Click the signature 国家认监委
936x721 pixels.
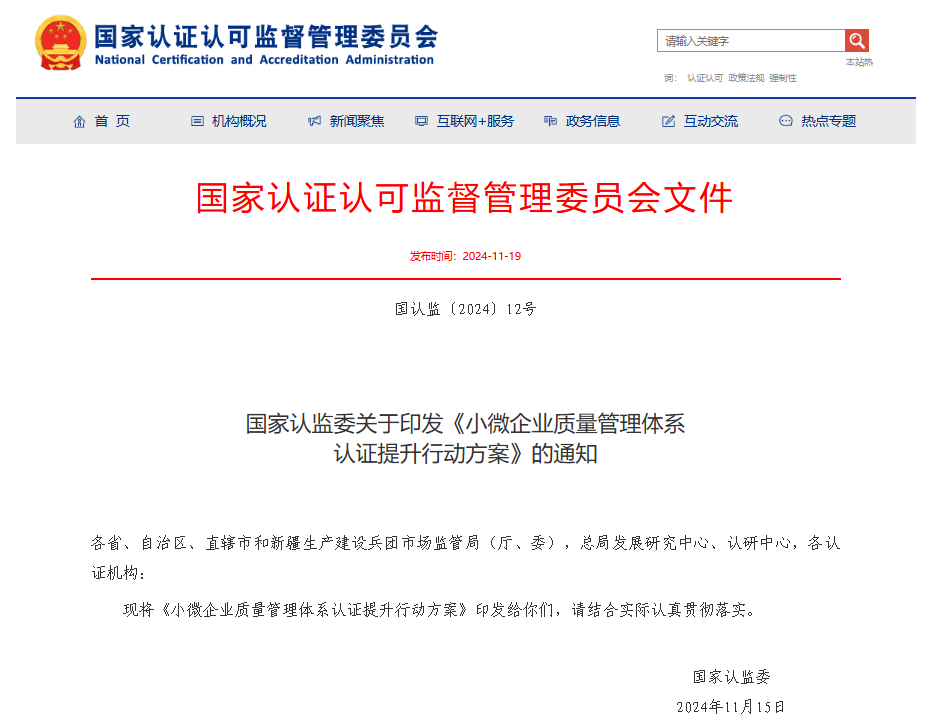[731, 677]
